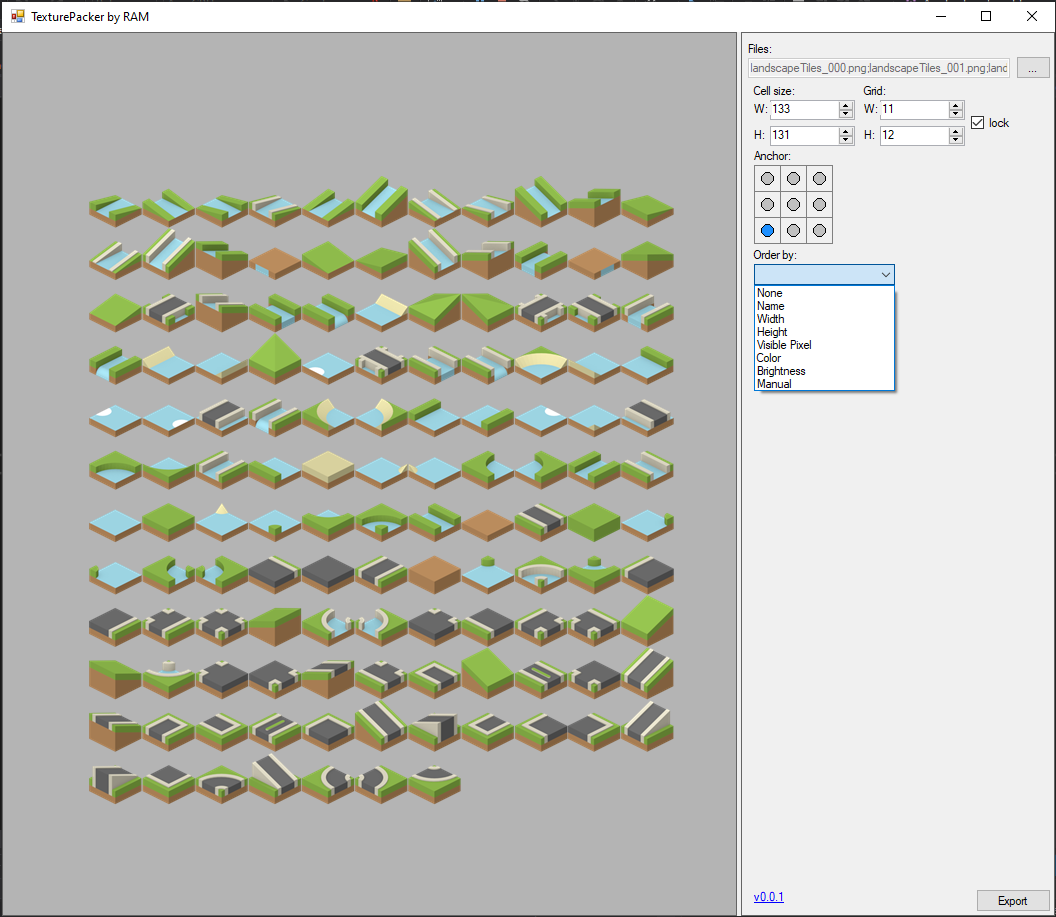Viewport: 1056px width, 917px height.
Task: Click the TexturePacker icon in the title bar
Action: 17,16
